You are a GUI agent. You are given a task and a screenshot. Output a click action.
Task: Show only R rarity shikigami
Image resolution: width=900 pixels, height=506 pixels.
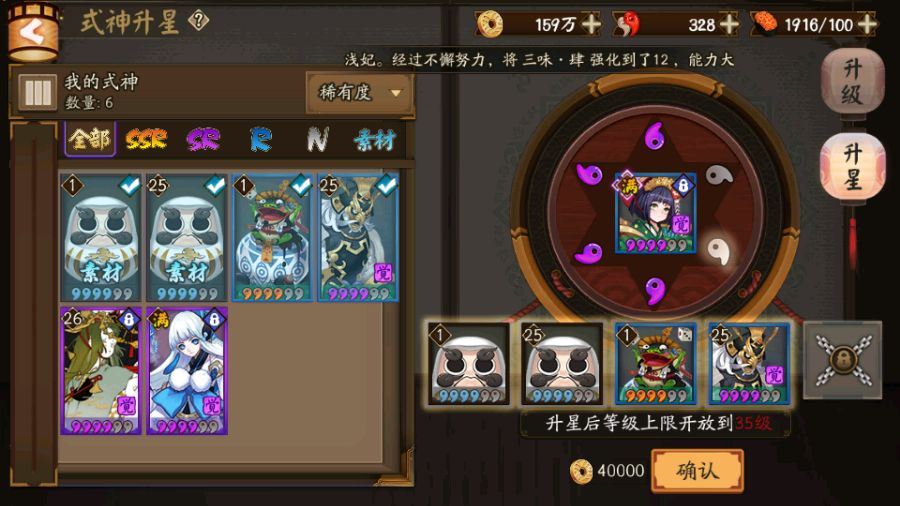click(261, 139)
